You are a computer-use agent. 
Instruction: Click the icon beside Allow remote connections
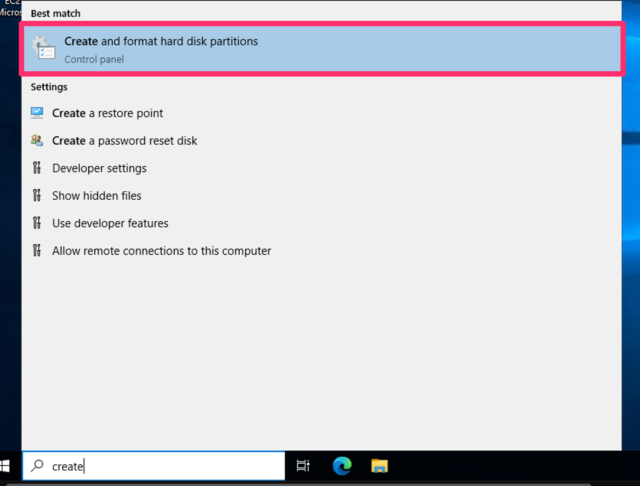(x=37, y=251)
